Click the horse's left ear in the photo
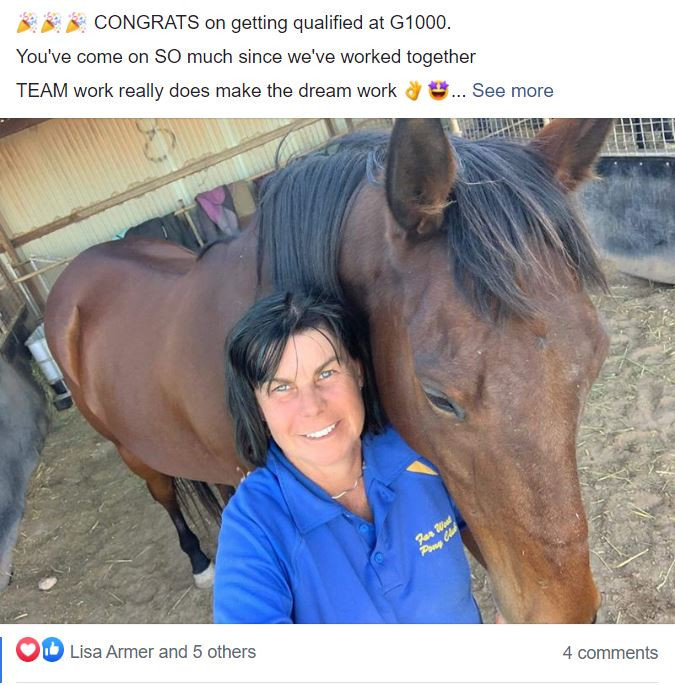 (421, 177)
